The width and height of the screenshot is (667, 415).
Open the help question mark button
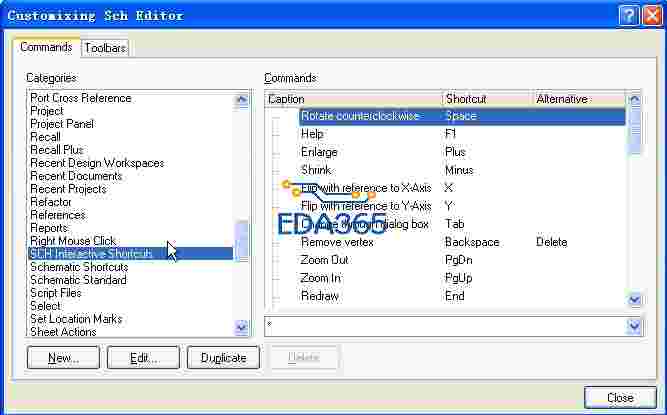628,16
